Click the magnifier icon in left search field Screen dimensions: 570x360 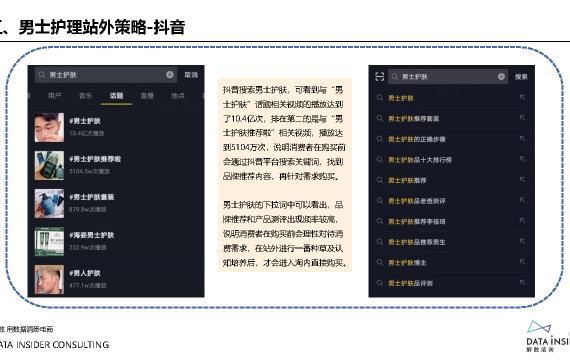42,75
